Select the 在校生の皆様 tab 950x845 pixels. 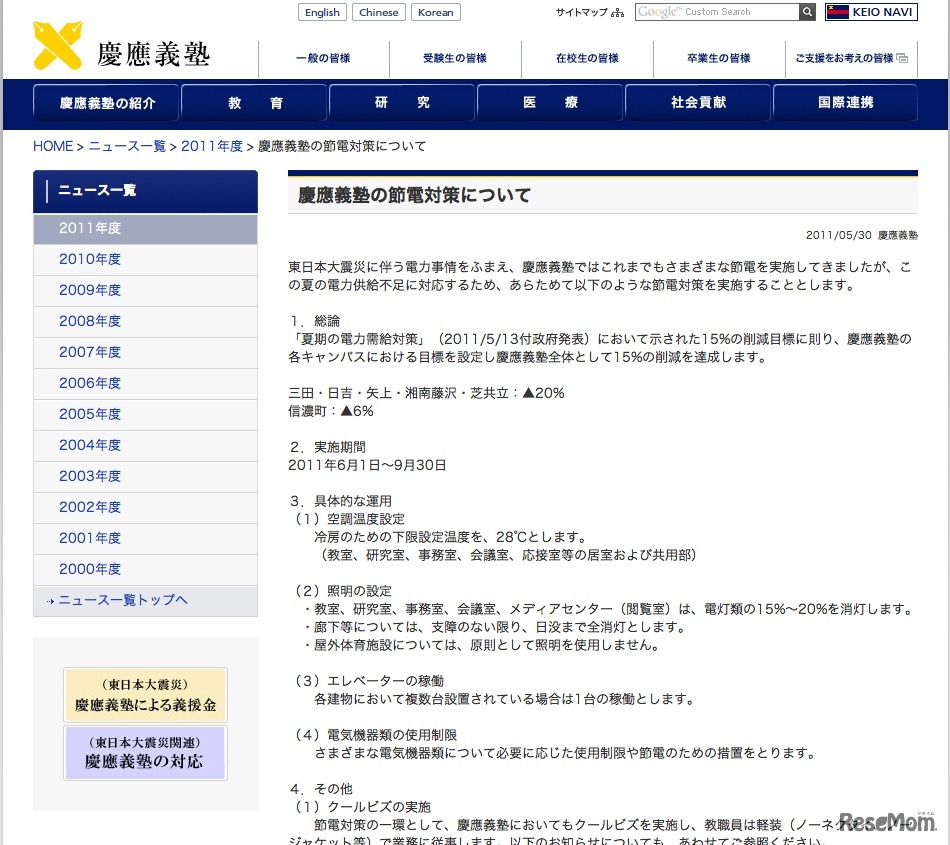click(x=587, y=59)
